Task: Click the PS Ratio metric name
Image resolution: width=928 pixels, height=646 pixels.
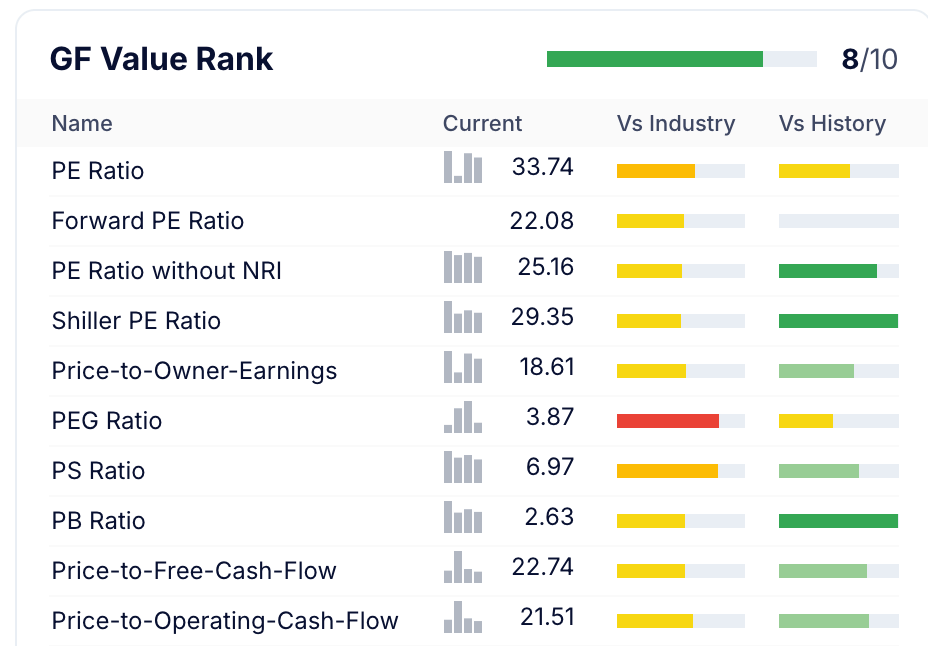Action: pyautogui.click(x=98, y=471)
